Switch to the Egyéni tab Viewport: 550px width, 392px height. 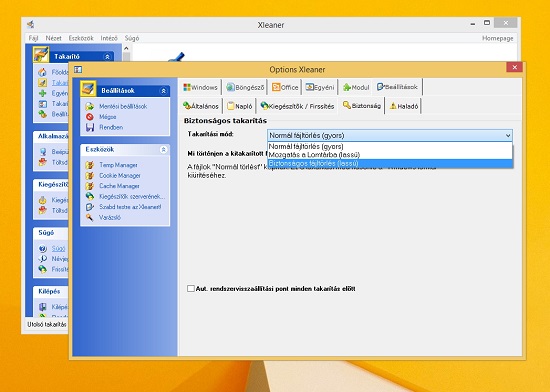[x=320, y=87]
